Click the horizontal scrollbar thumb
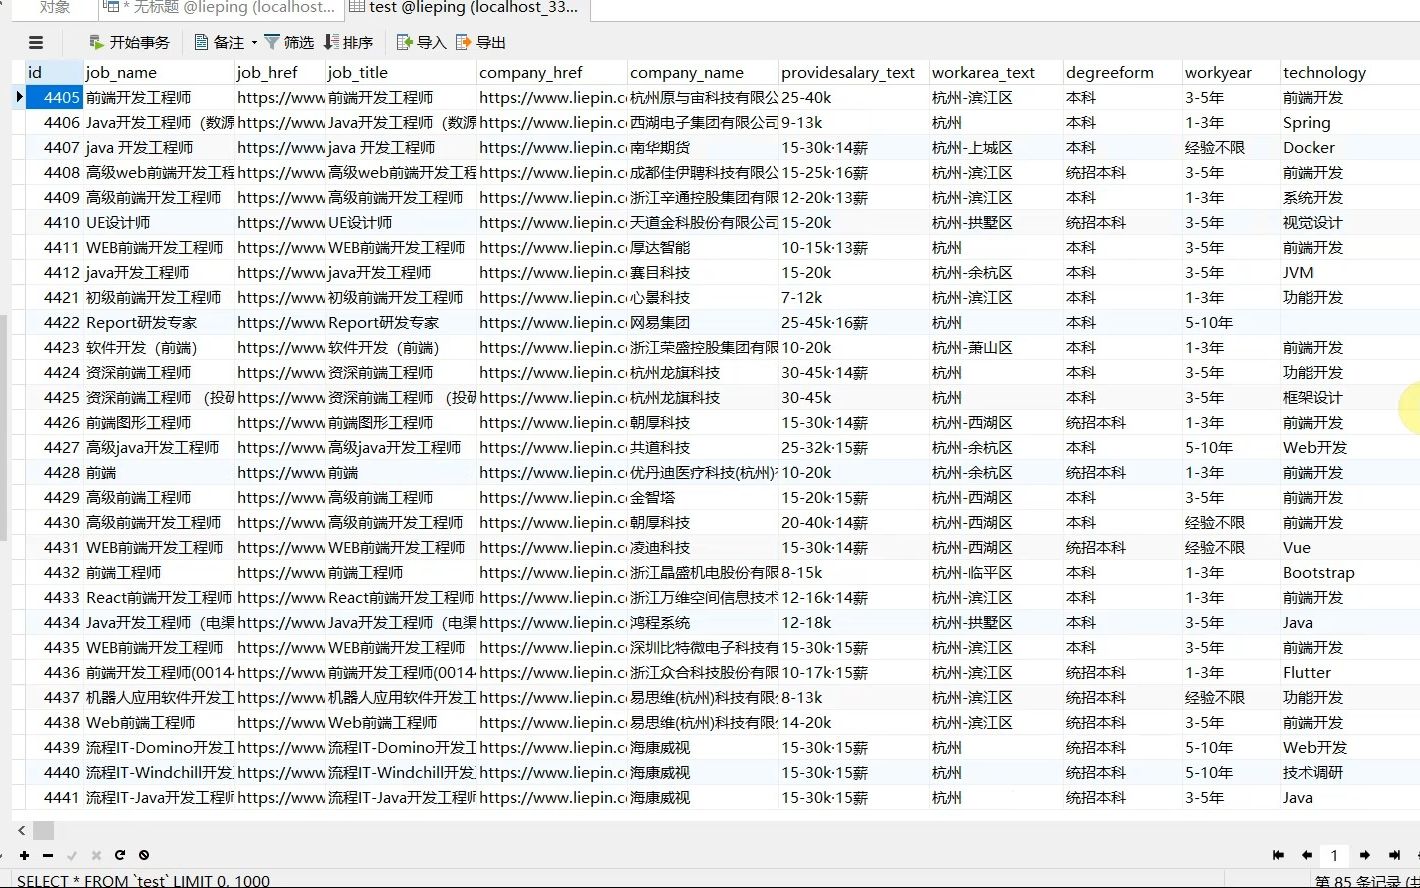This screenshot has width=1420, height=888. click(x=43, y=830)
